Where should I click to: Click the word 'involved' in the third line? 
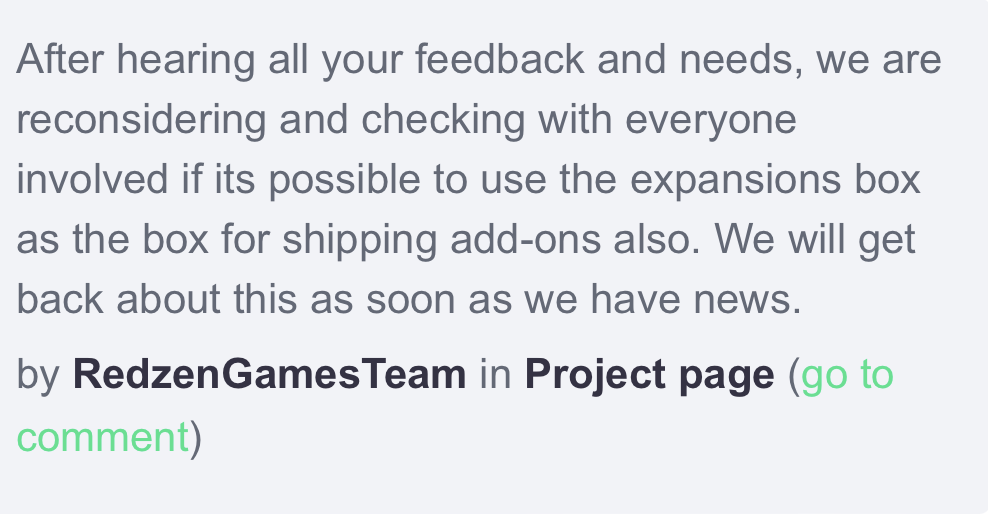pyautogui.click(x=92, y=179)
